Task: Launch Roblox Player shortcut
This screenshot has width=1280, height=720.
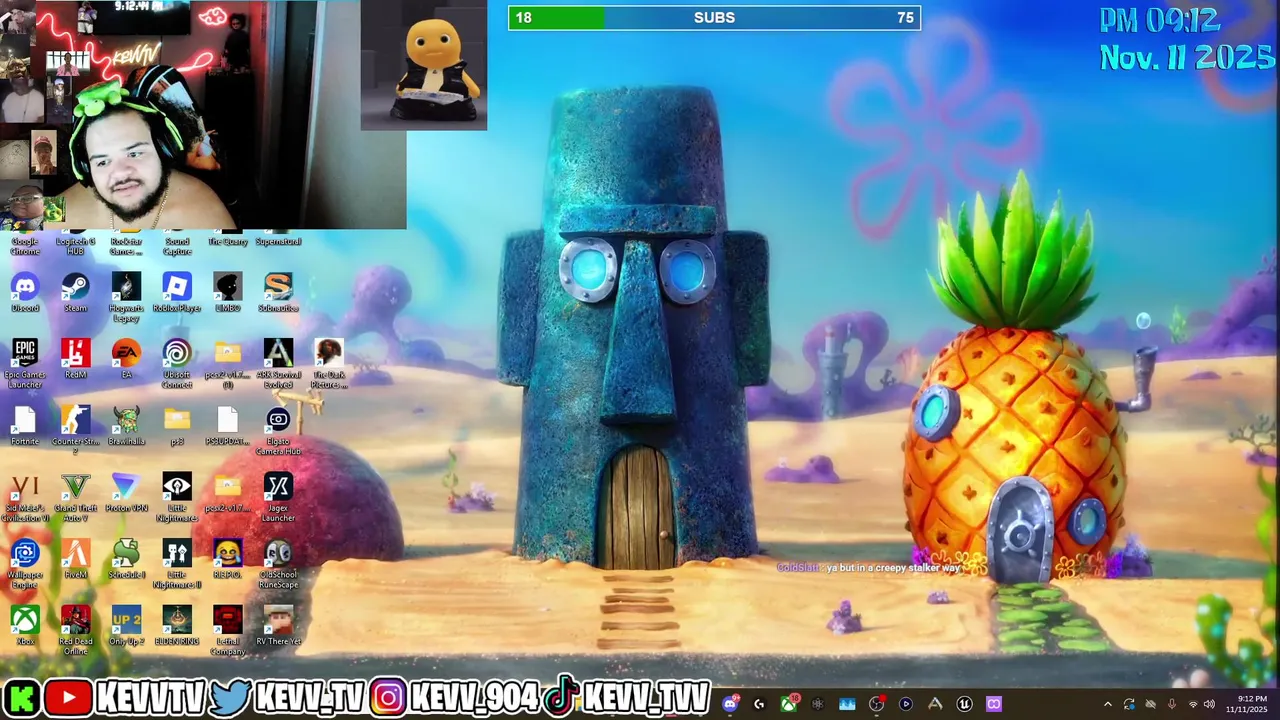Action: click(x=177, y=291)
